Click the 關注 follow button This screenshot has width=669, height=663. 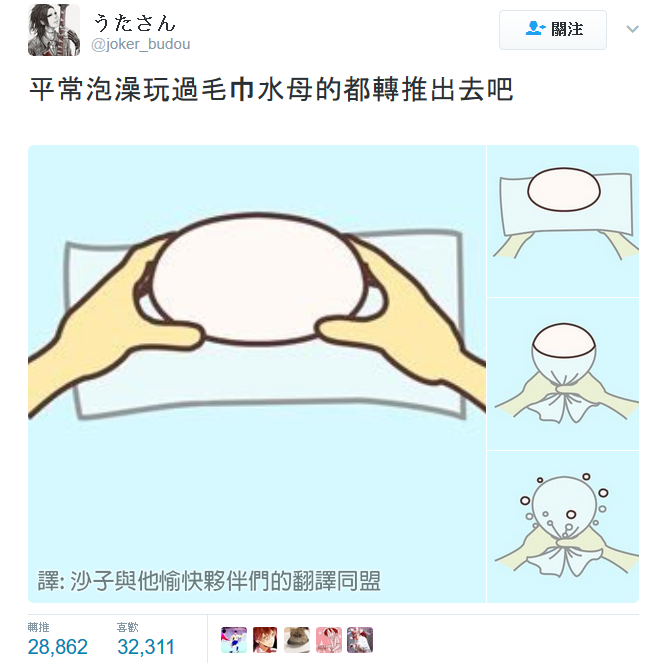pyautogui.click(x=553, y=30)
